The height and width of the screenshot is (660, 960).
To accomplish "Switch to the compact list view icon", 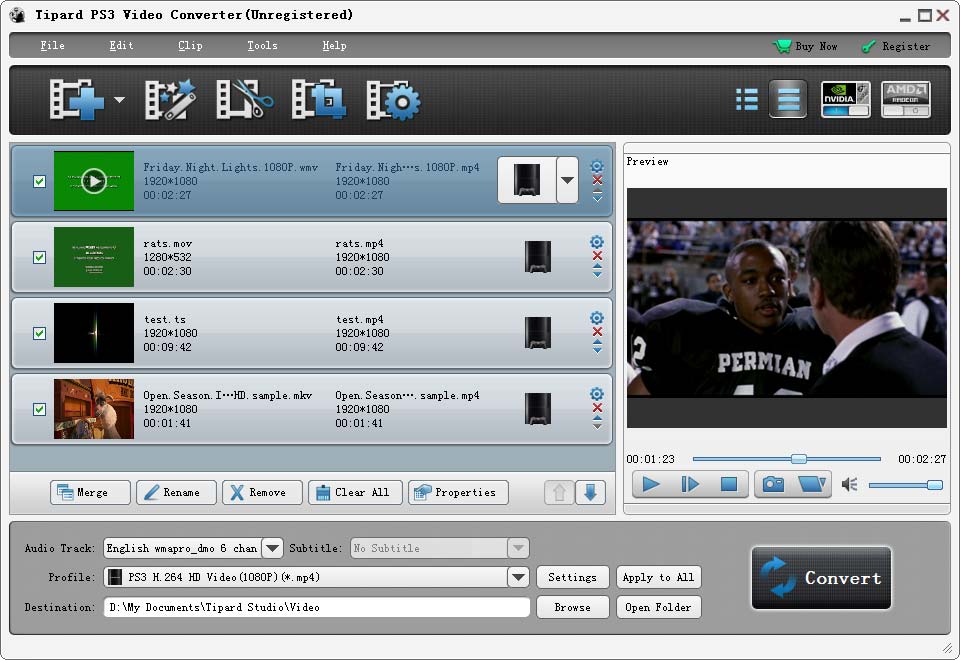I will [747, 99].
